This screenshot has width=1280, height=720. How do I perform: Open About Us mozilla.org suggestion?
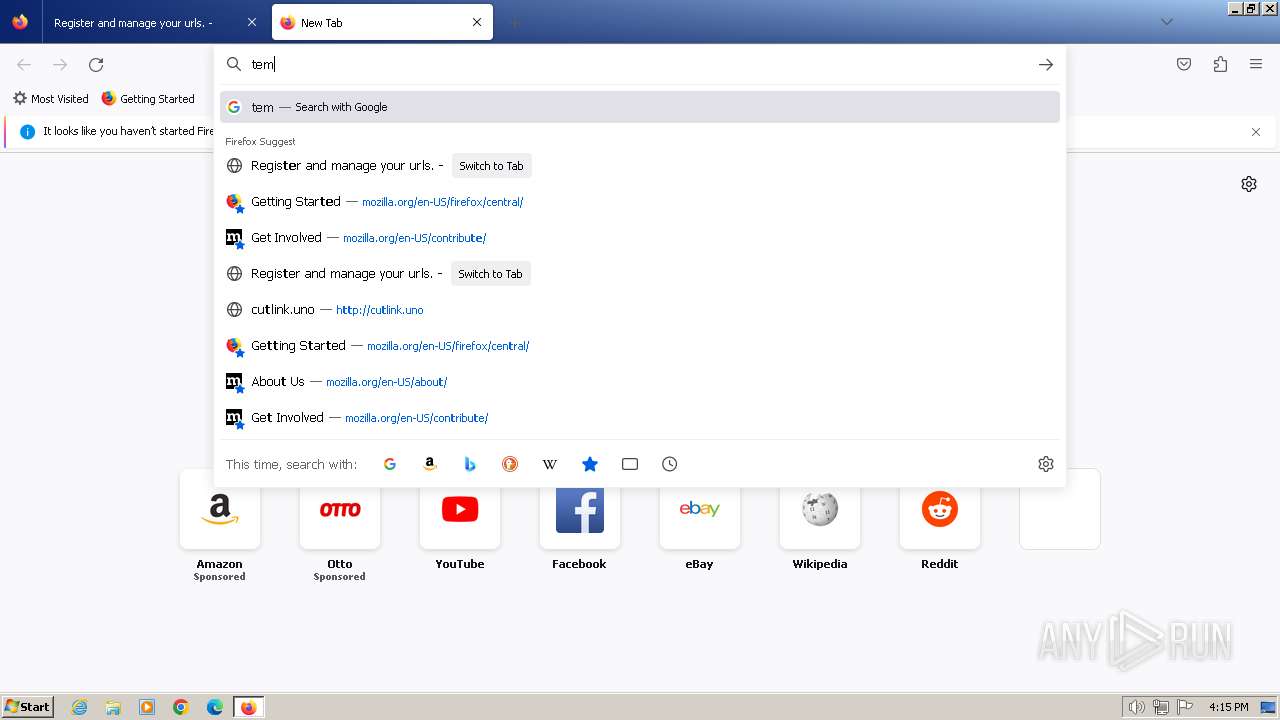[x=640, y=382]
